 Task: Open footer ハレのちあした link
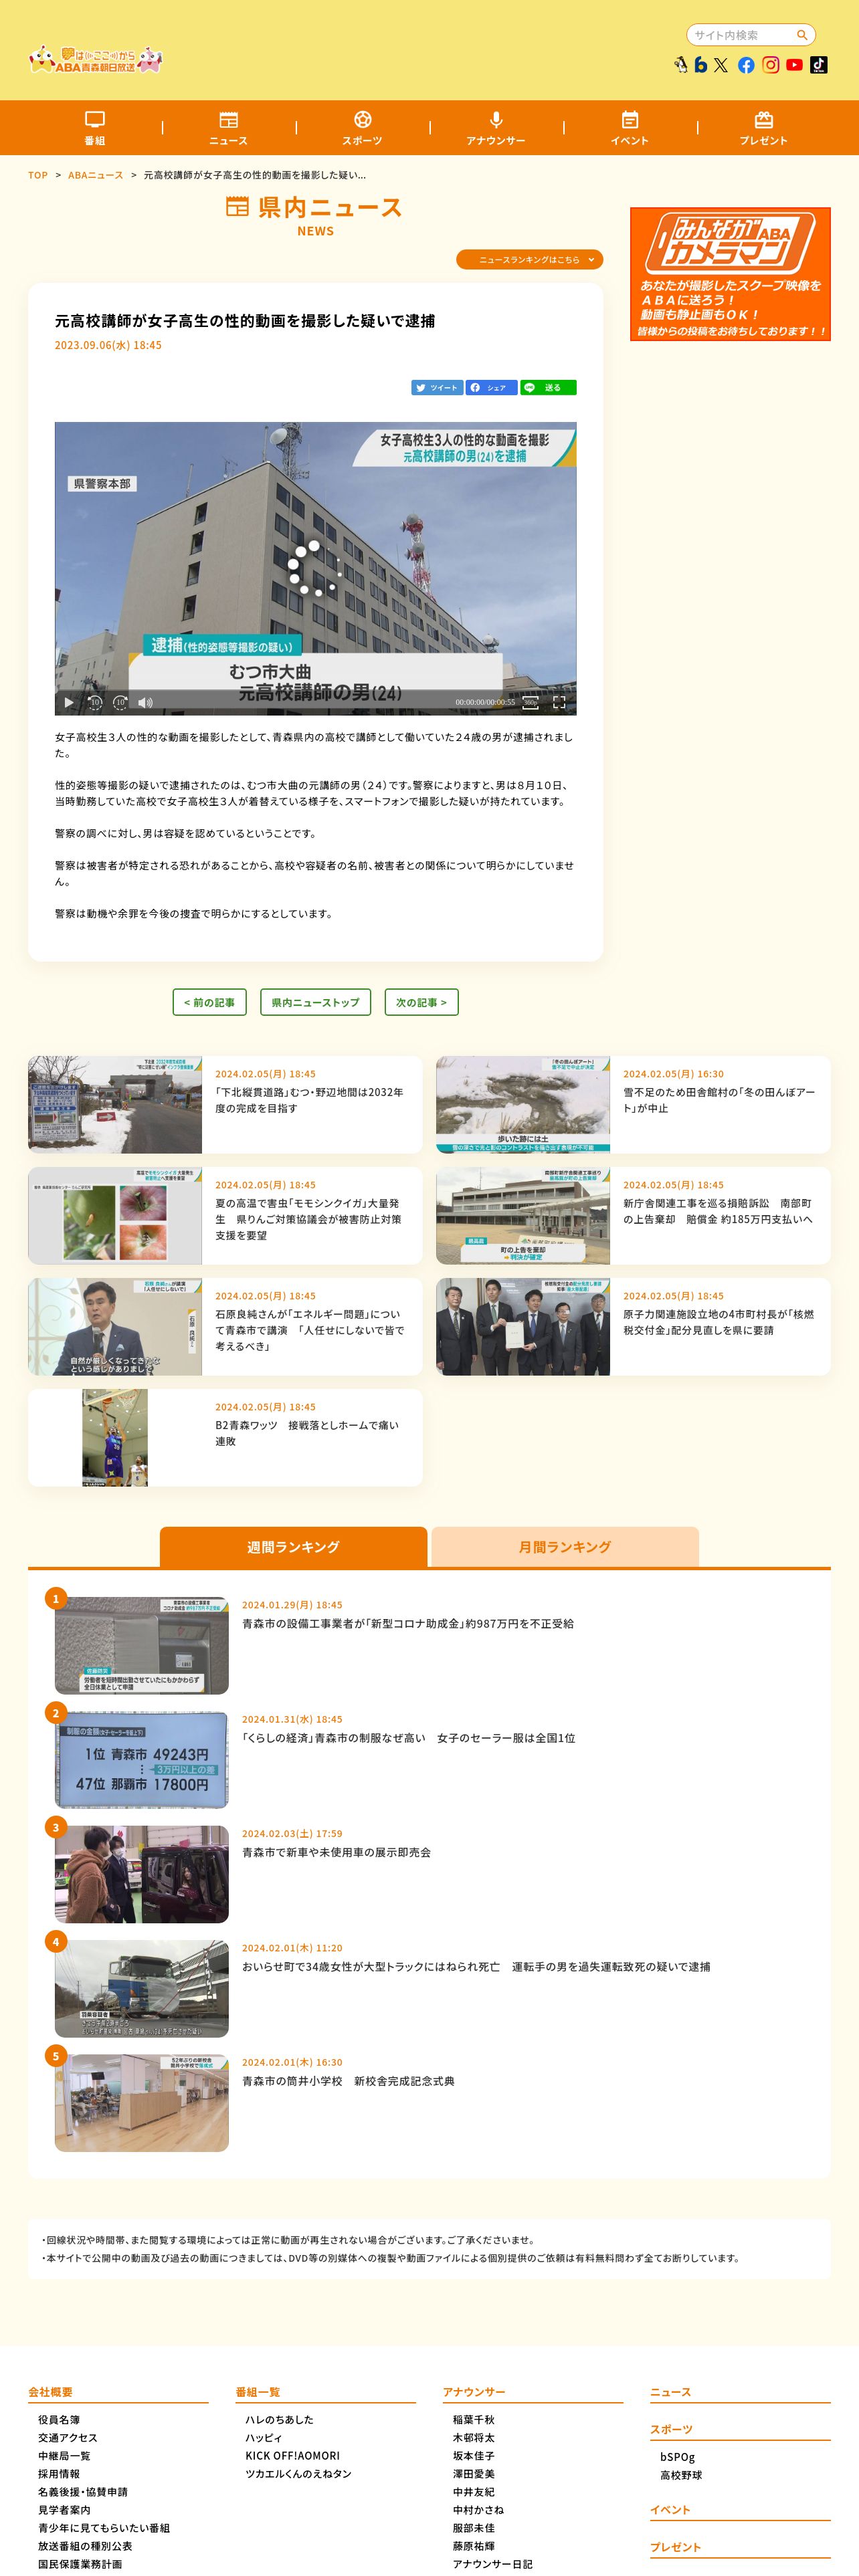tap(279, 2419)
